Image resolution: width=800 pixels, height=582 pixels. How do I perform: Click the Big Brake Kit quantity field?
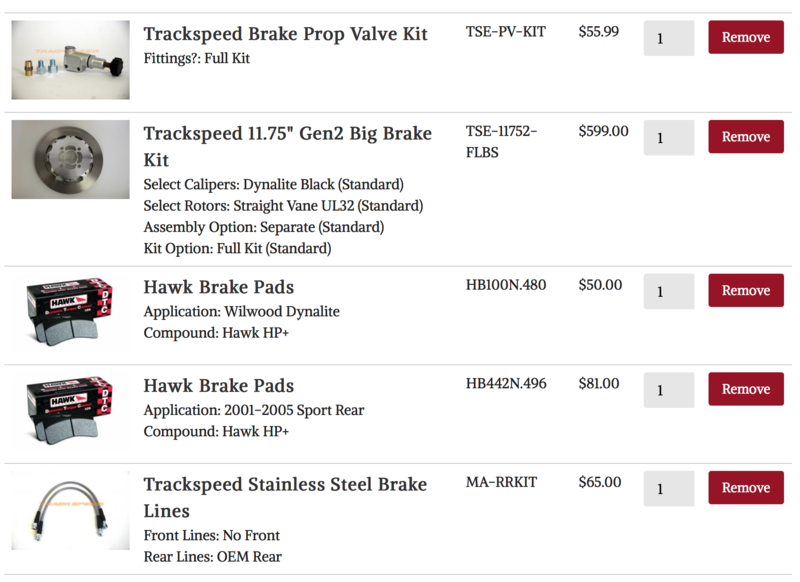coord(668,138)
